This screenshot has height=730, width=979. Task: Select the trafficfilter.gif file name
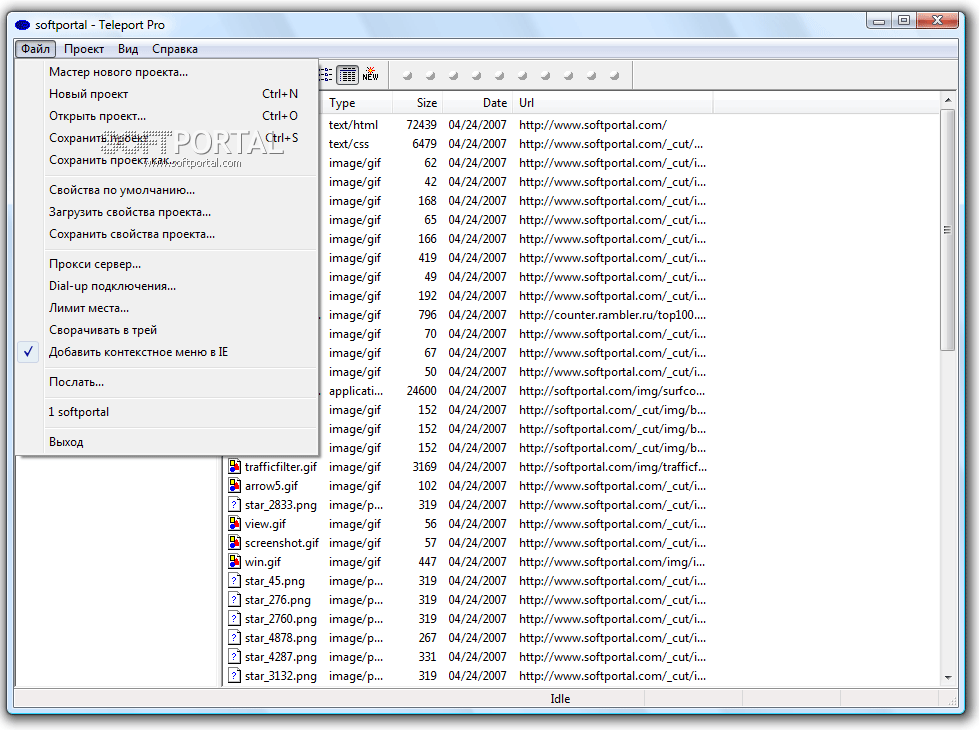pos(281,466)
